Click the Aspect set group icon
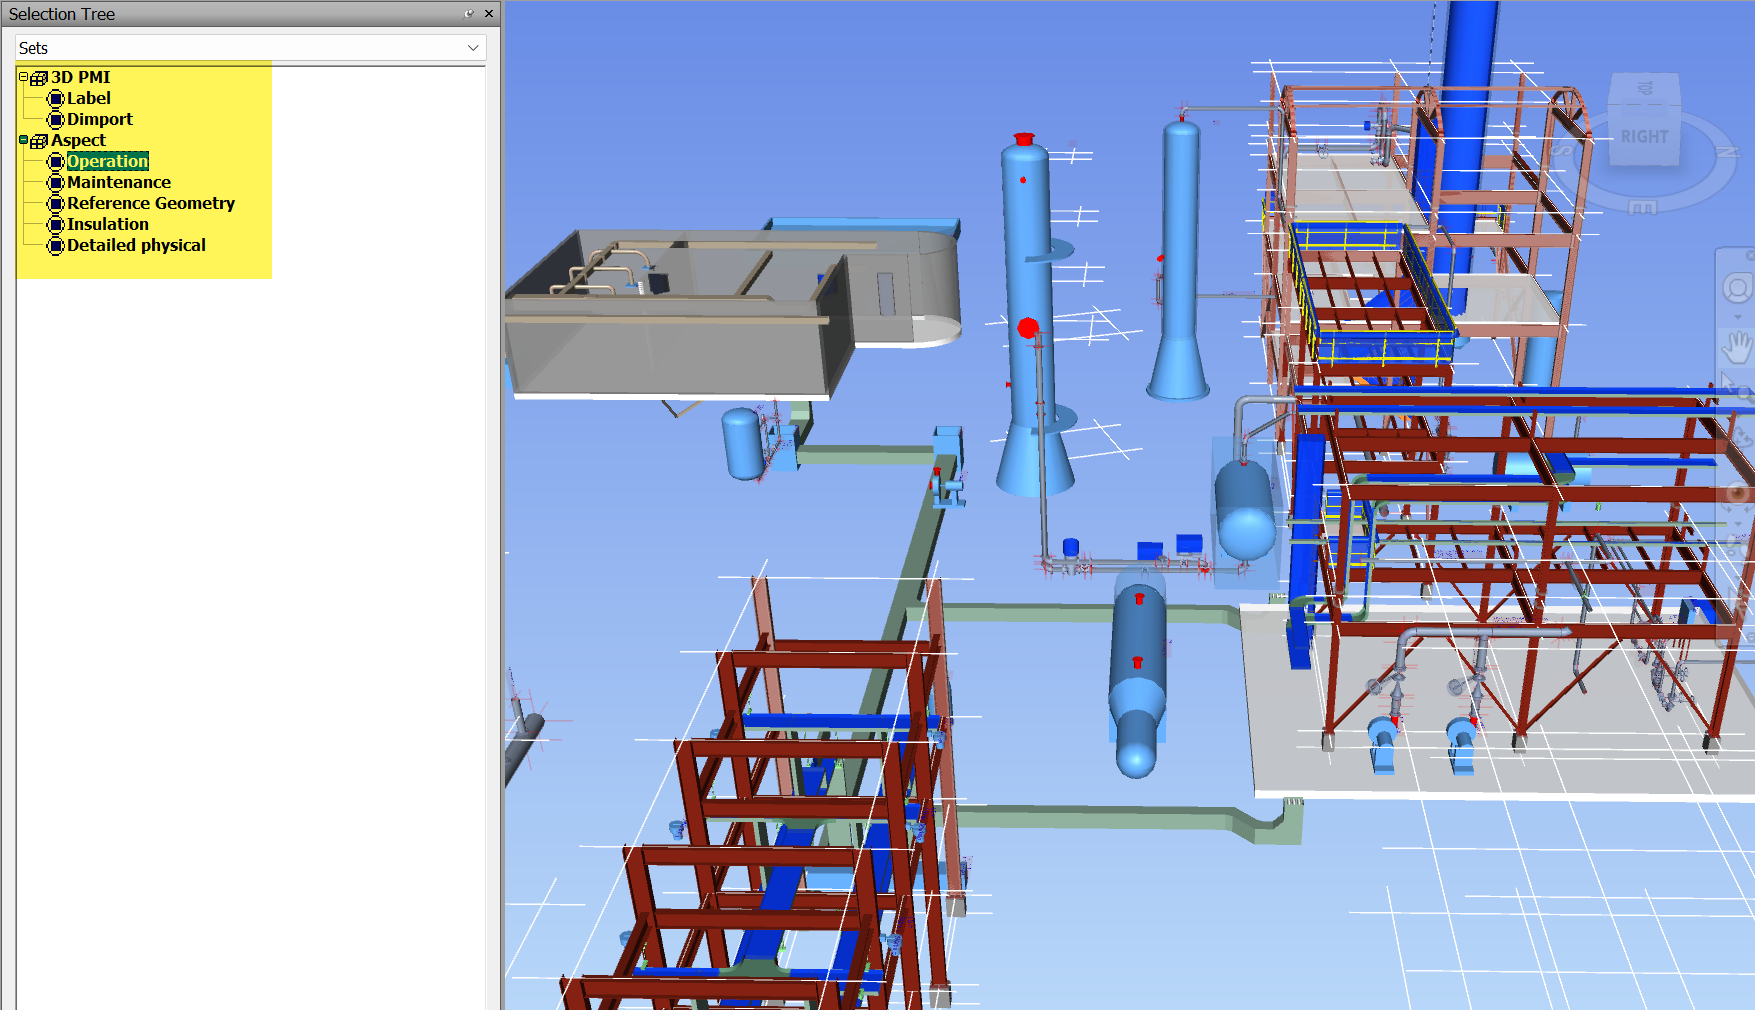1755x1010 pixels. (x=38, y=140)
